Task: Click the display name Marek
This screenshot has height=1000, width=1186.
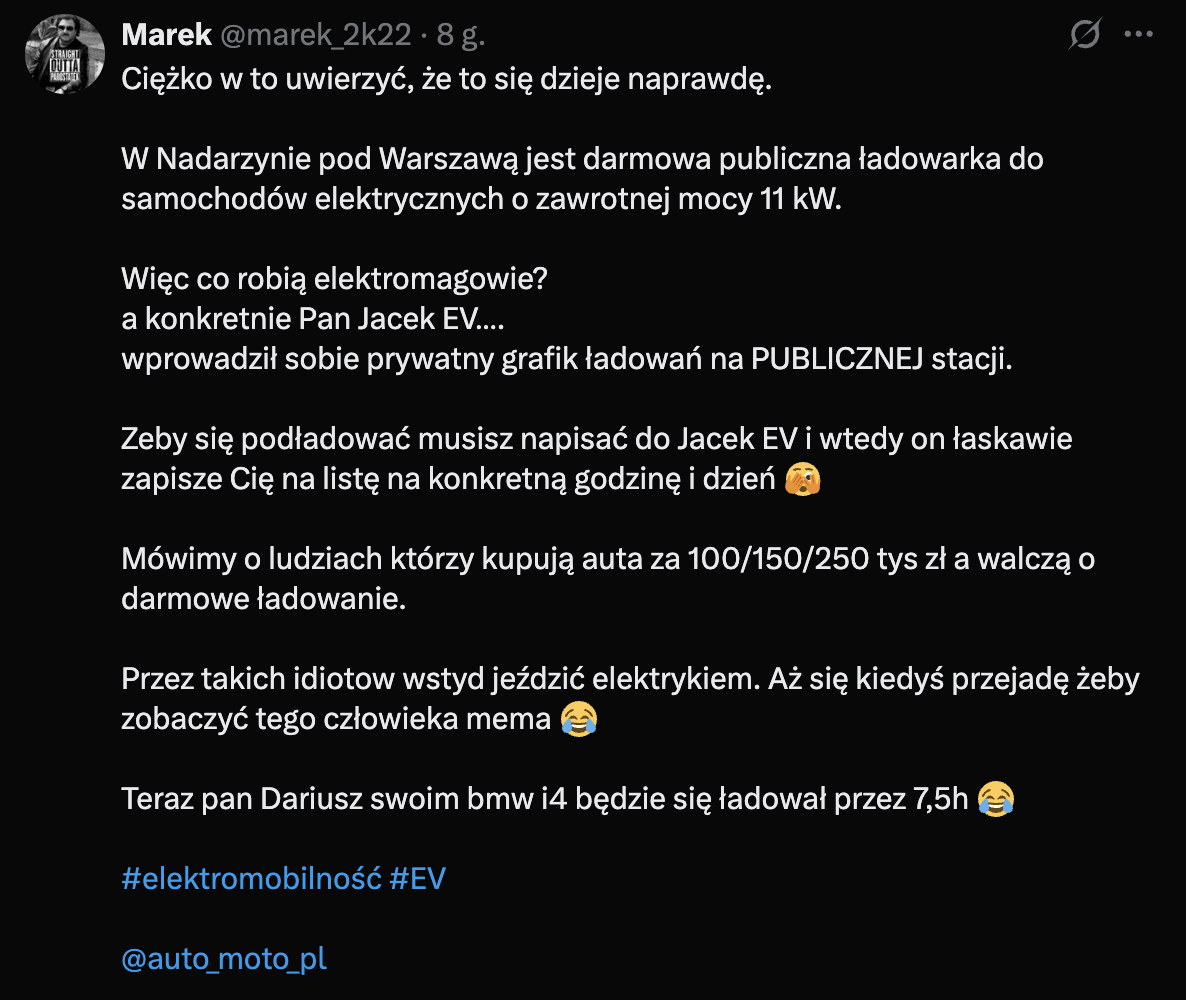Action: pyautogui.click(x=166, y=36)
